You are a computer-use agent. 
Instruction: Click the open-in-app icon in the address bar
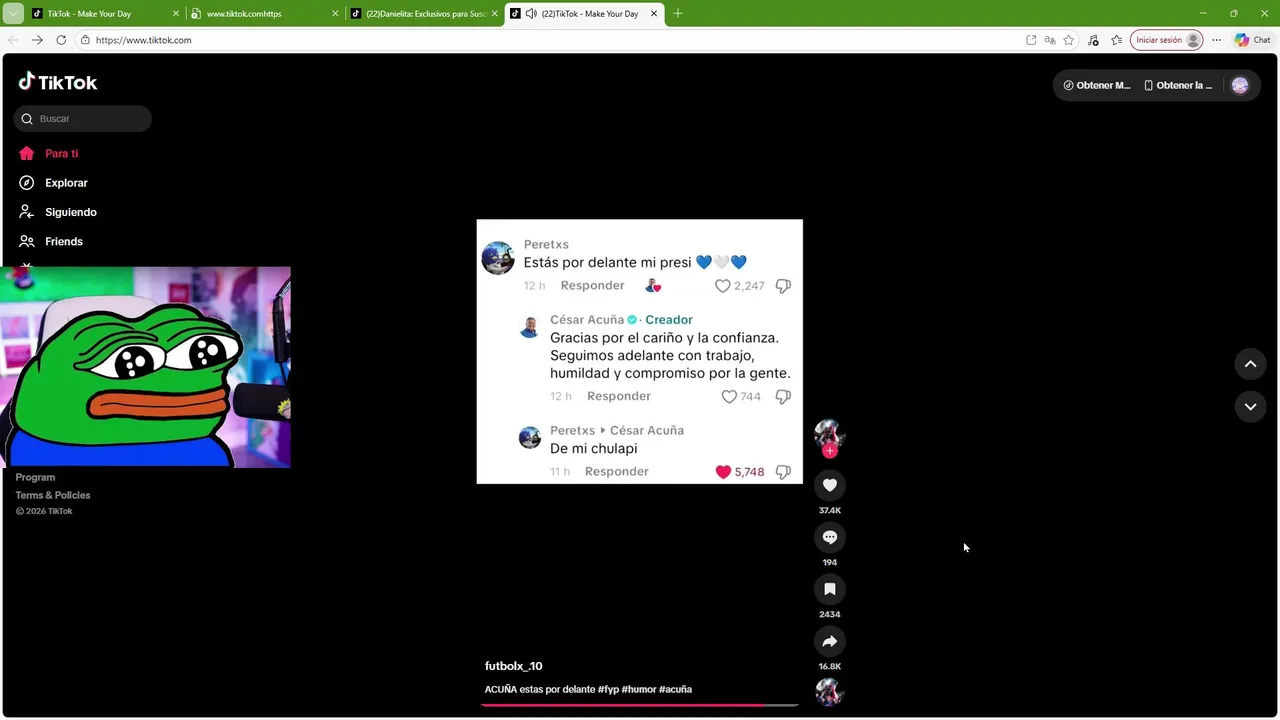(1031, 40)
